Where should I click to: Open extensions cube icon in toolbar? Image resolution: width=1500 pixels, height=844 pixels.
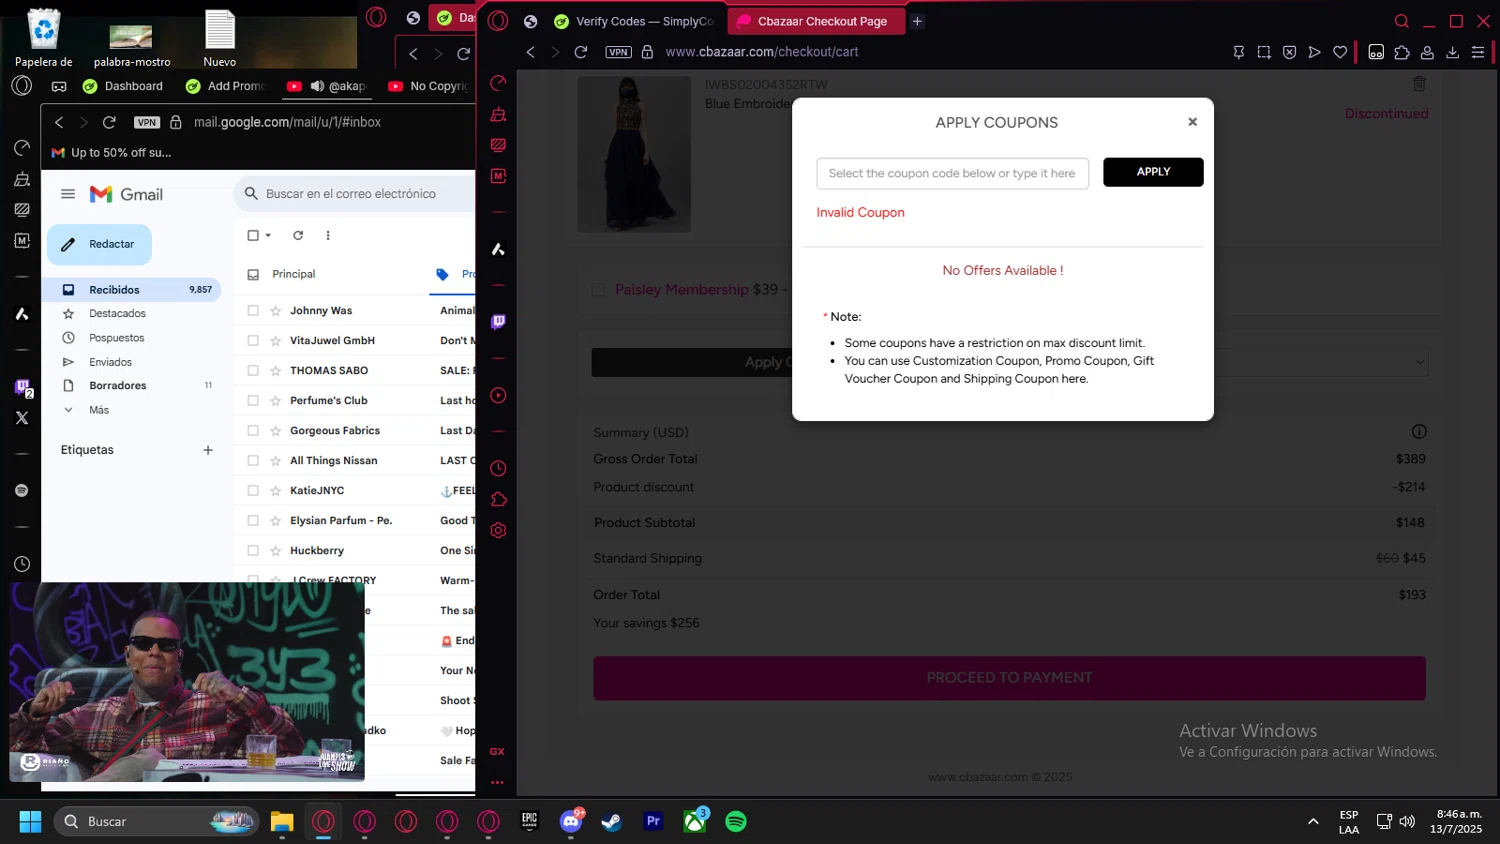tap(1402, 52)
